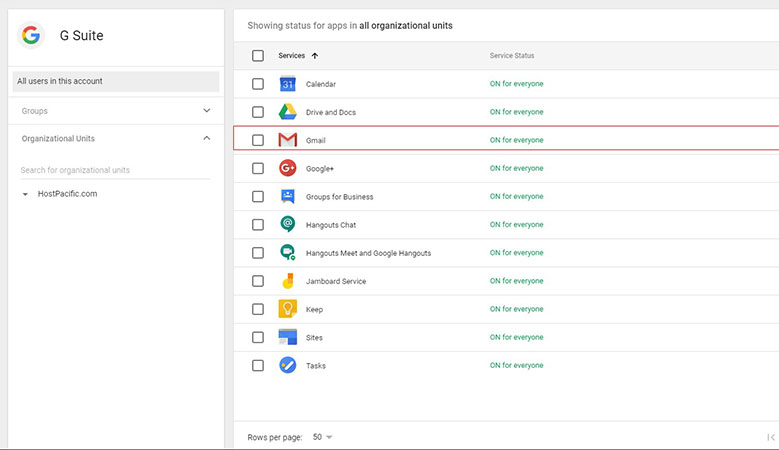Click the Gmail envelope icon
This screenshot has height=450, width=779.
click(x=288, y=140)
